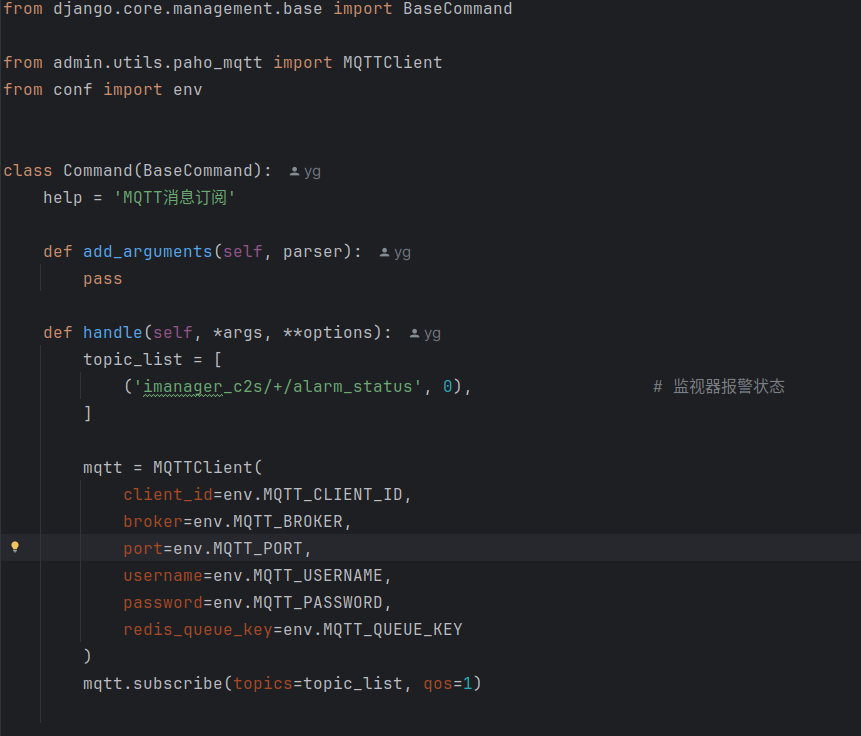The image size is (861, 736).
Task: Click the client_id keyword argument
Action: (167, 494)
